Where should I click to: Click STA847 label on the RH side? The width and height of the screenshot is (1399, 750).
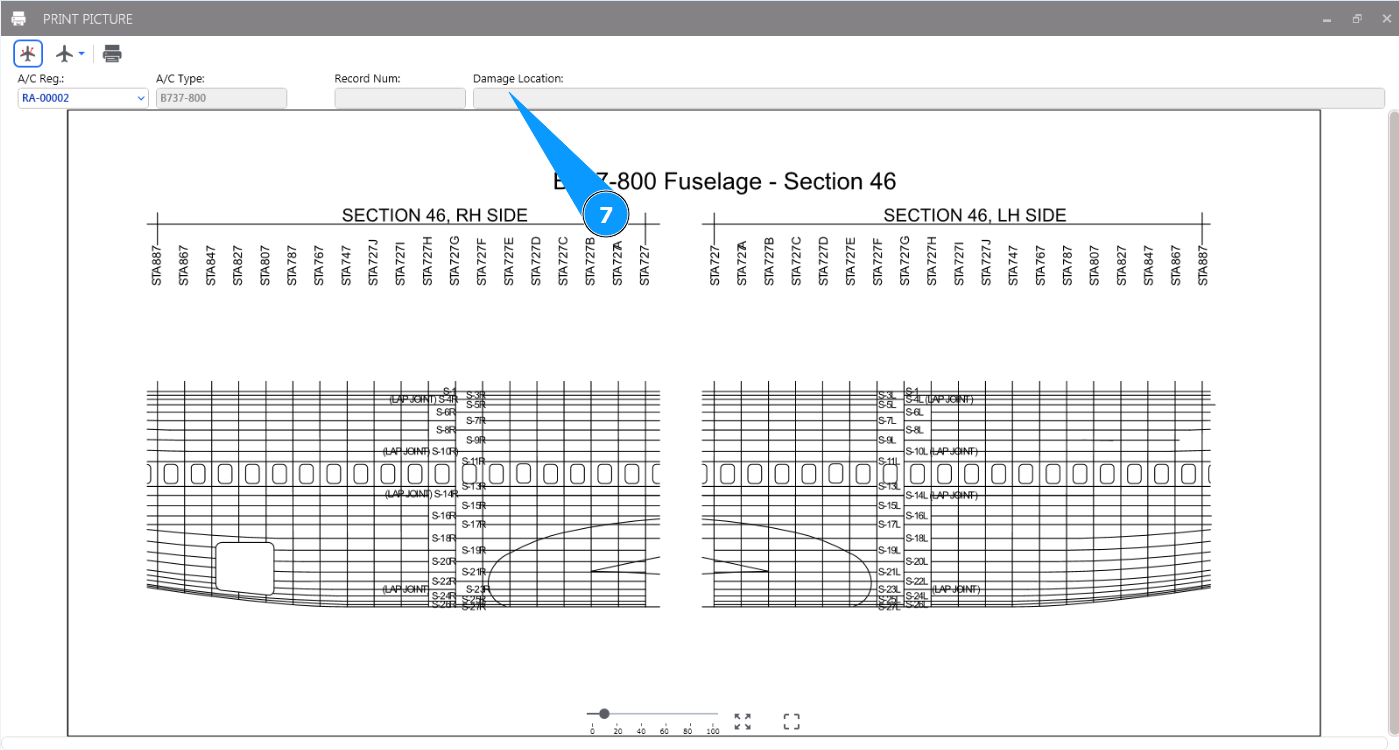[x=211, y=265]
